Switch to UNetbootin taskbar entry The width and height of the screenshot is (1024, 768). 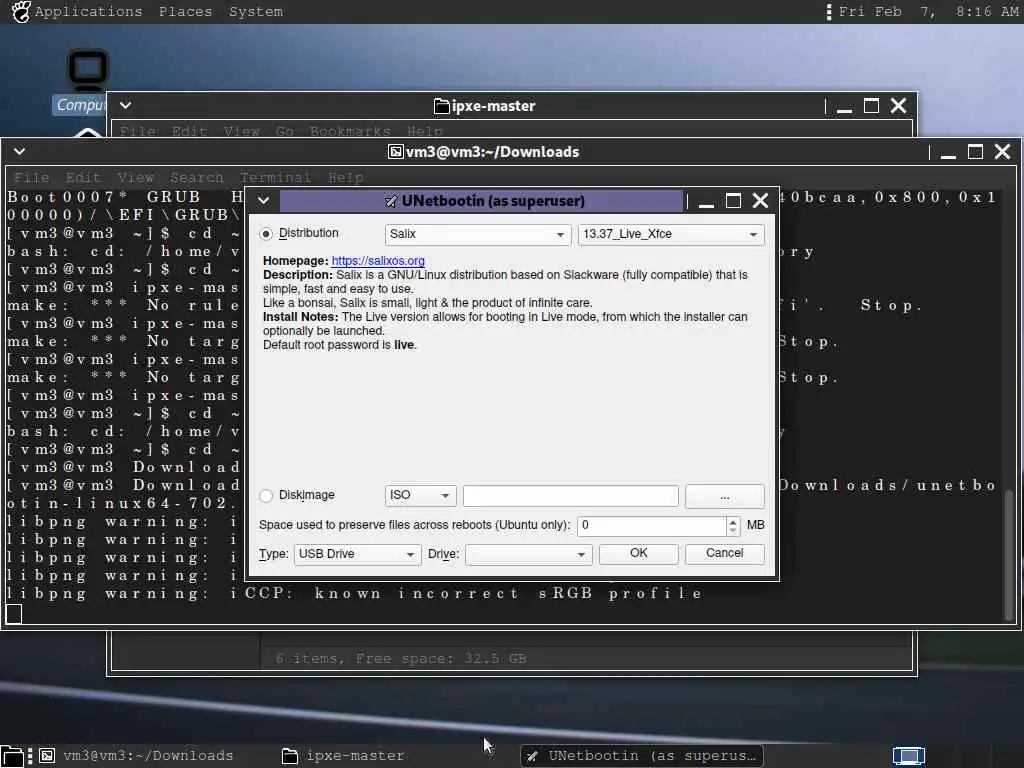[x=642, y=756]
